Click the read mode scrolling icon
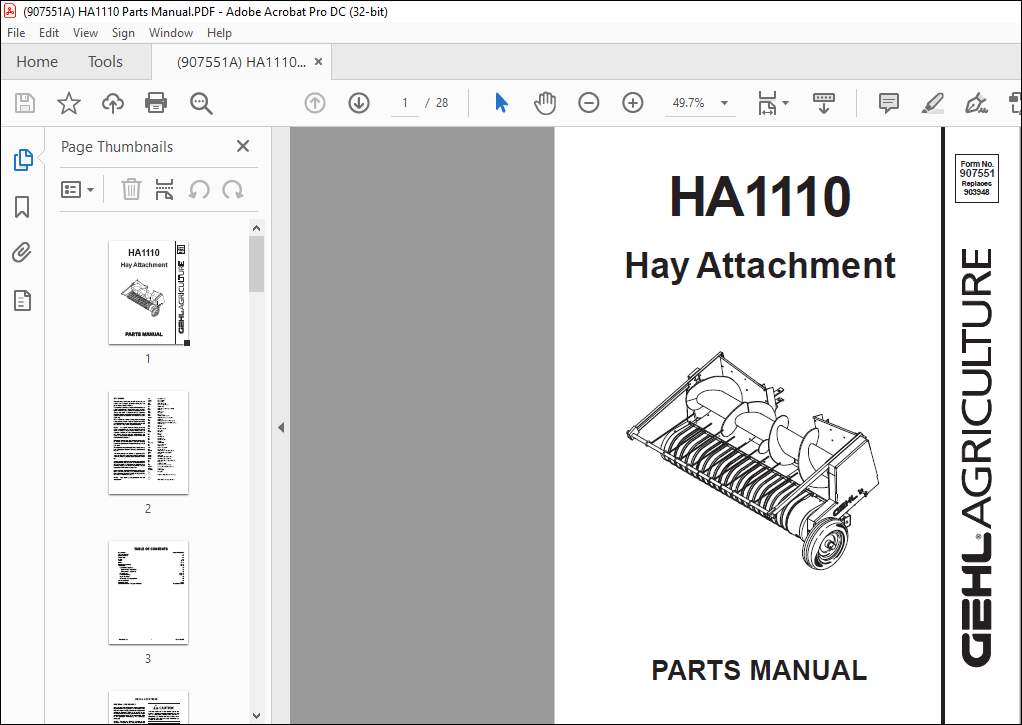Screen dimensions: 1022x725 824,103
